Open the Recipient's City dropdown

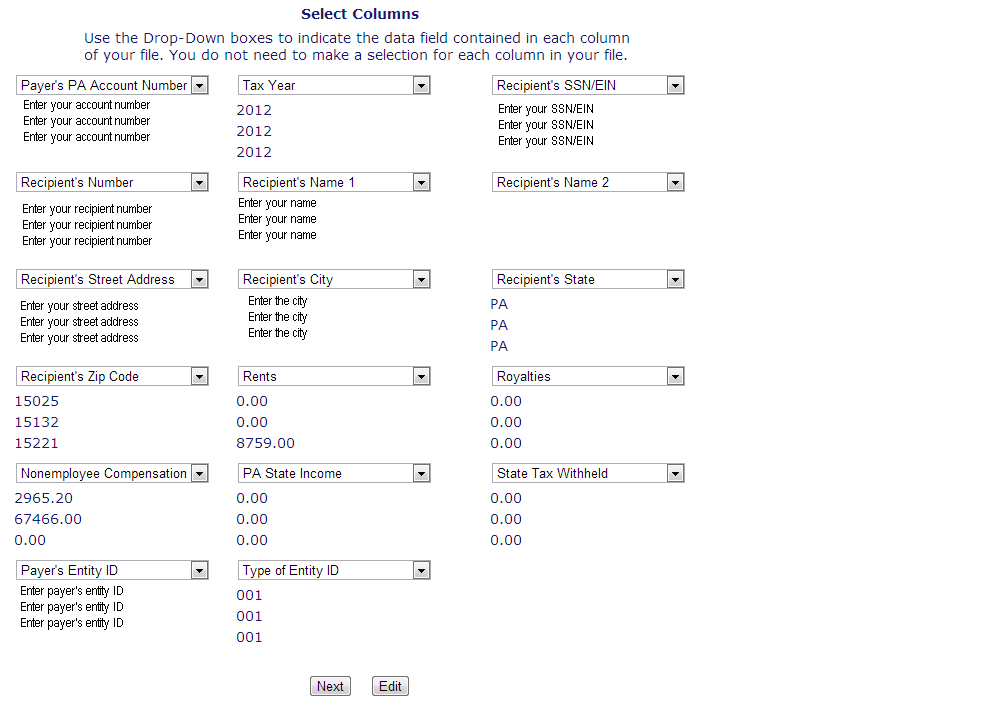pyautogui.click(x=421, y=279)
